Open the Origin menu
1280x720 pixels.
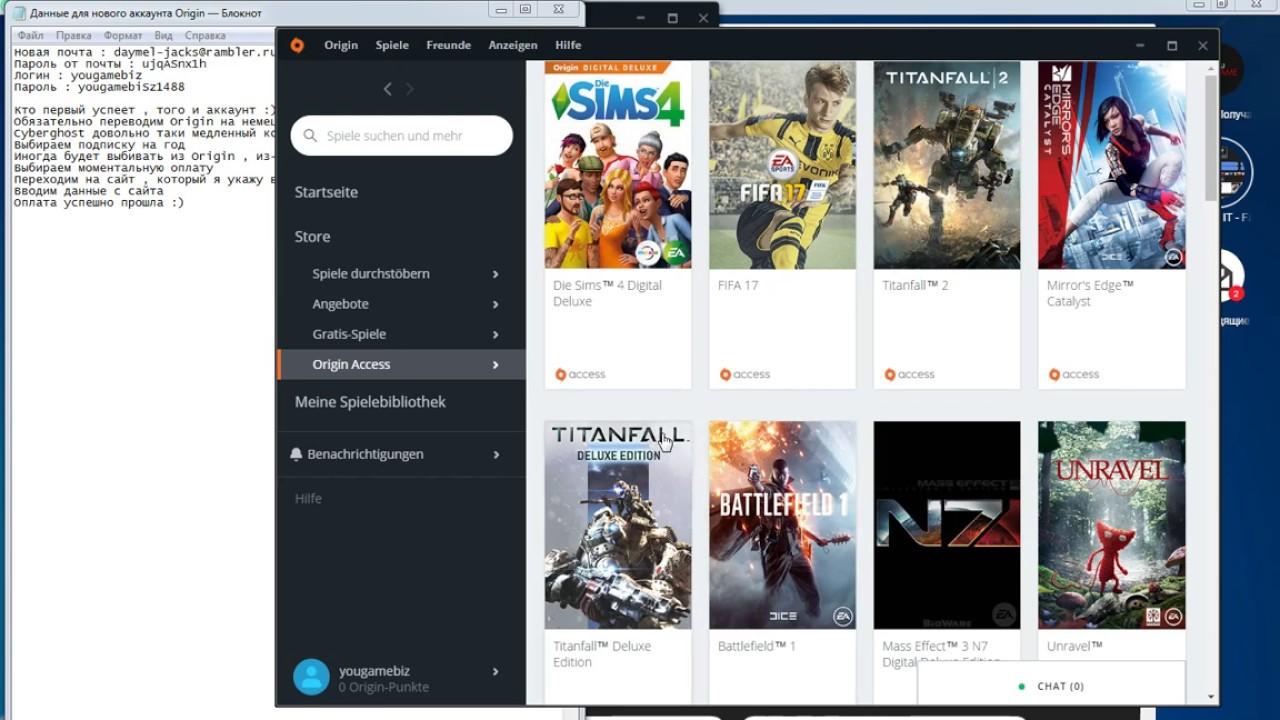[x=341, y=45]
